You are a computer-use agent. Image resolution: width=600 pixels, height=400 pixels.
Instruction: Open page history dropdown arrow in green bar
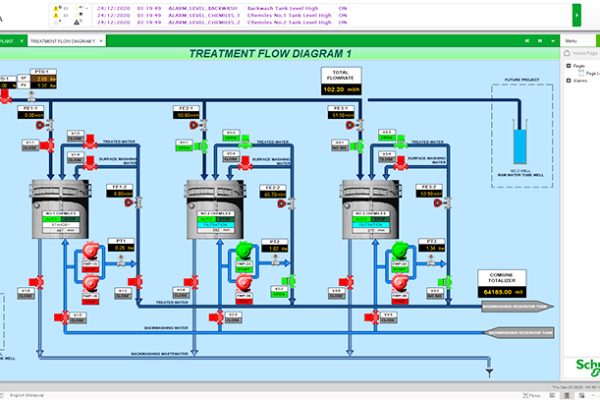pos(553,41)
